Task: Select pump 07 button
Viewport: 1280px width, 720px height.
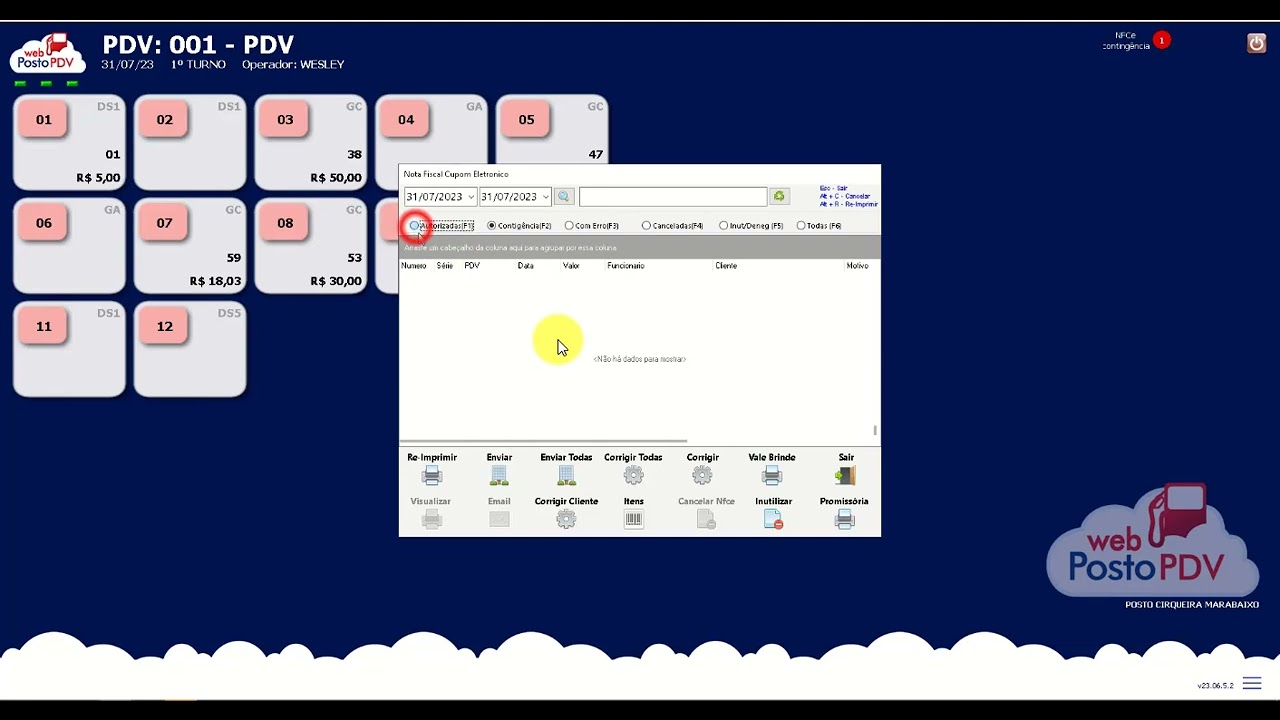Action: click(x=164, y=223)
